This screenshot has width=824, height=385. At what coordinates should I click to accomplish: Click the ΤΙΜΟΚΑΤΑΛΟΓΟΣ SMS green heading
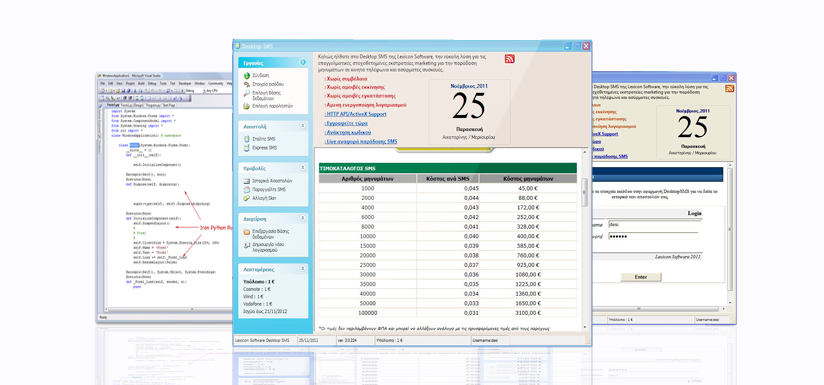448,168
